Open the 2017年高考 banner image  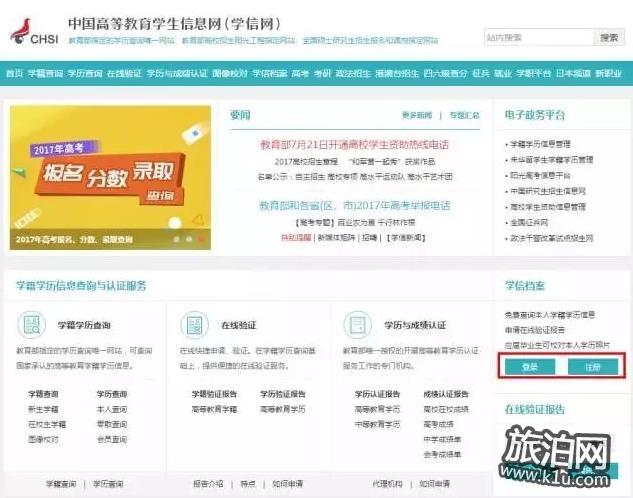click(110, 178)
